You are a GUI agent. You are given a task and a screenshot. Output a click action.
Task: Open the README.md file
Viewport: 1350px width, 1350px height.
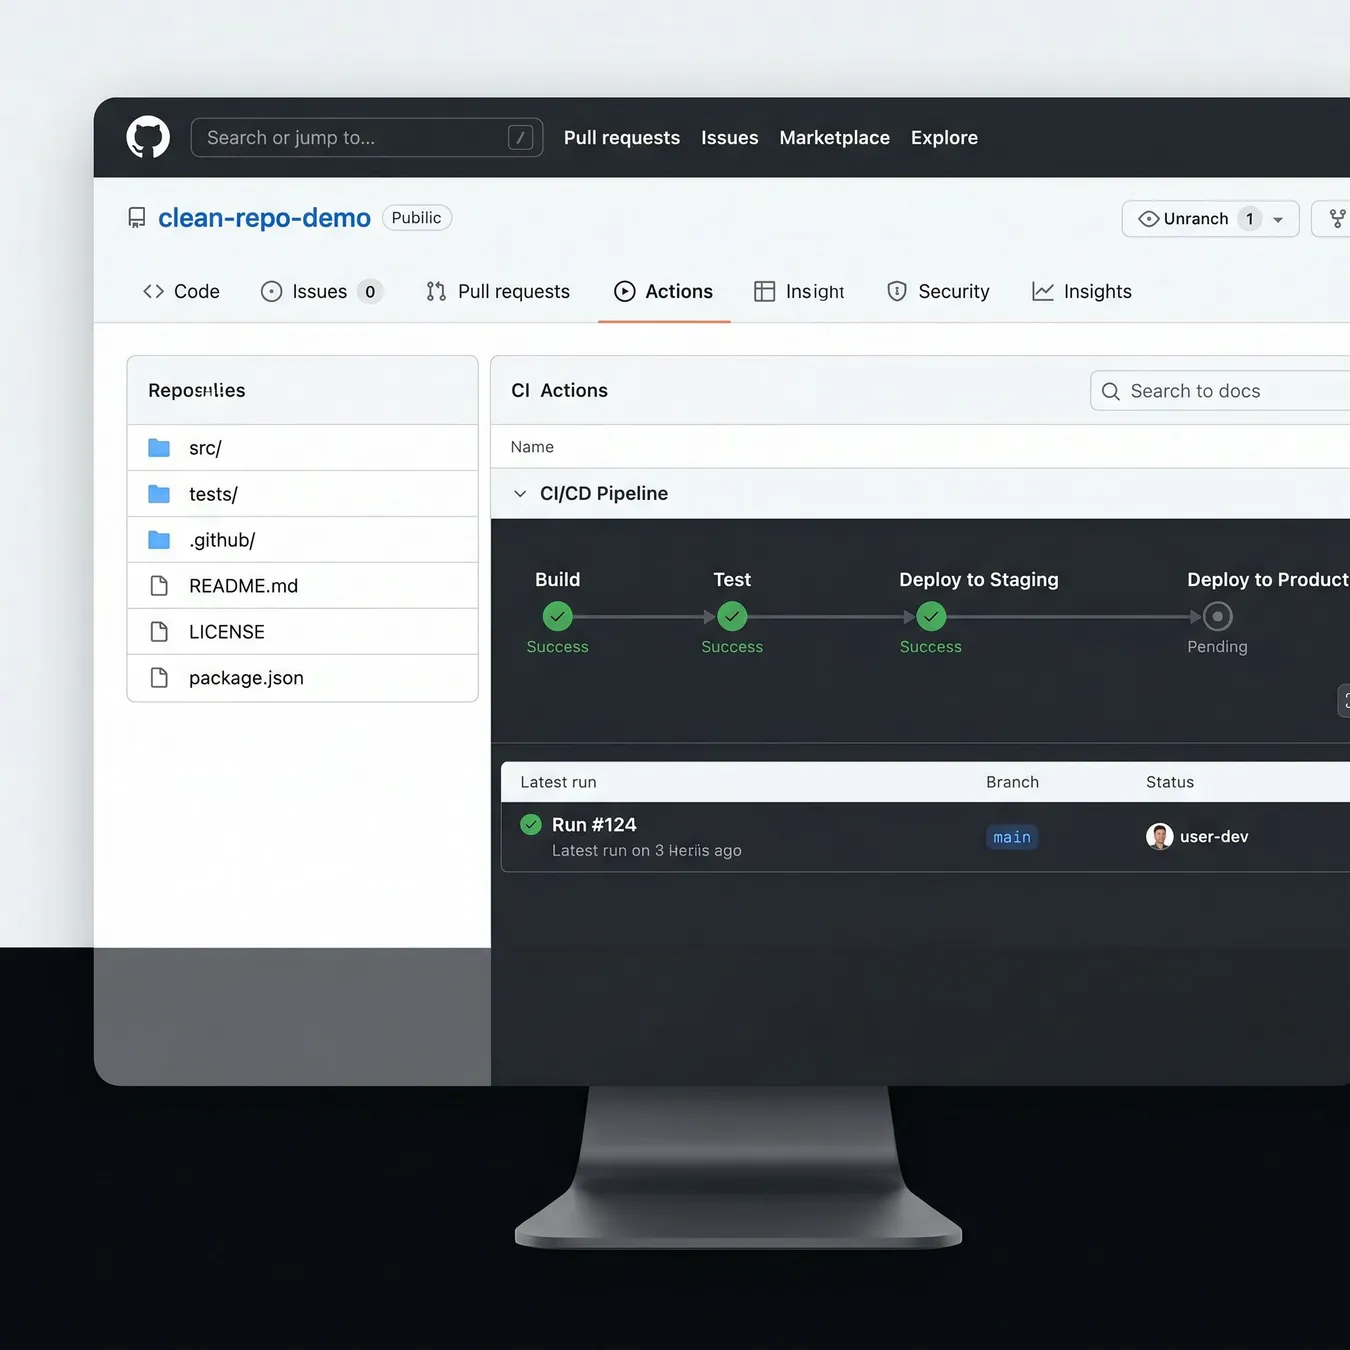pos(302,585)
